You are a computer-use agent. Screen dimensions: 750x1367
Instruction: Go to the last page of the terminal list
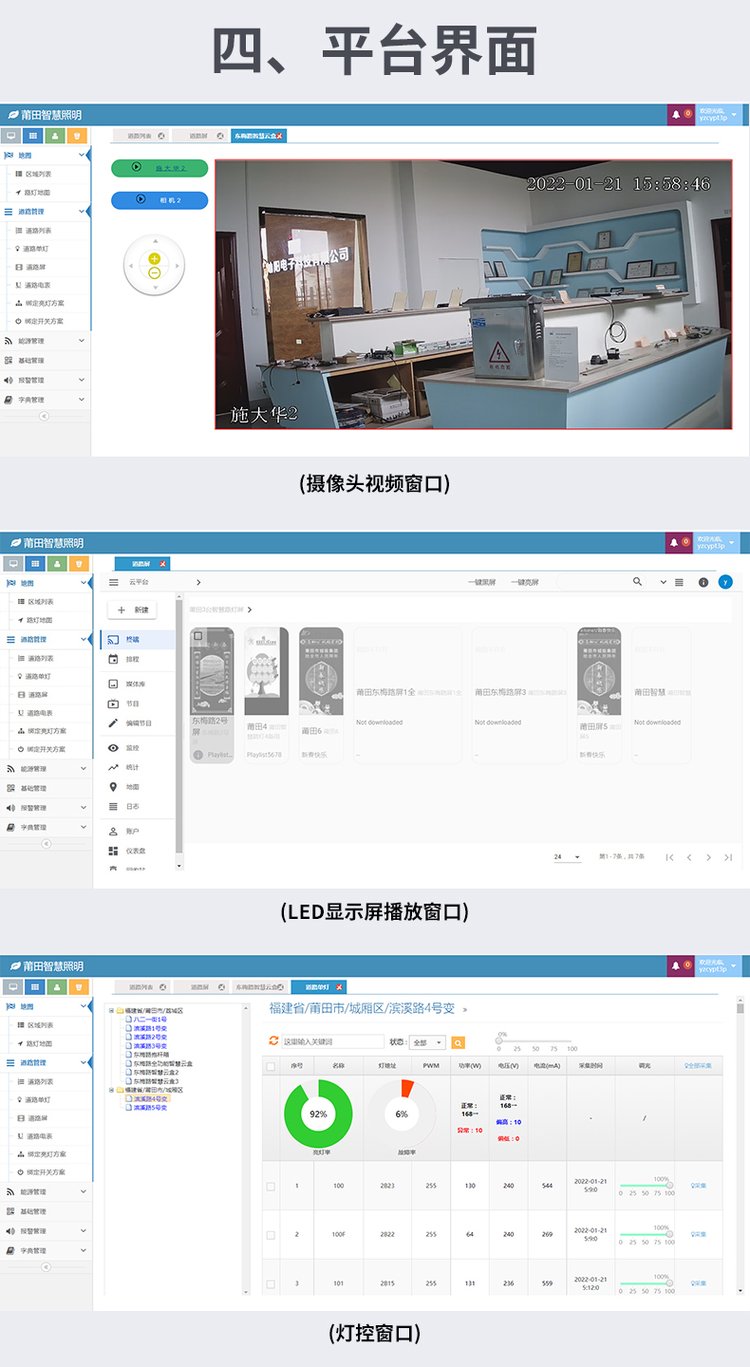coord(728,857)
